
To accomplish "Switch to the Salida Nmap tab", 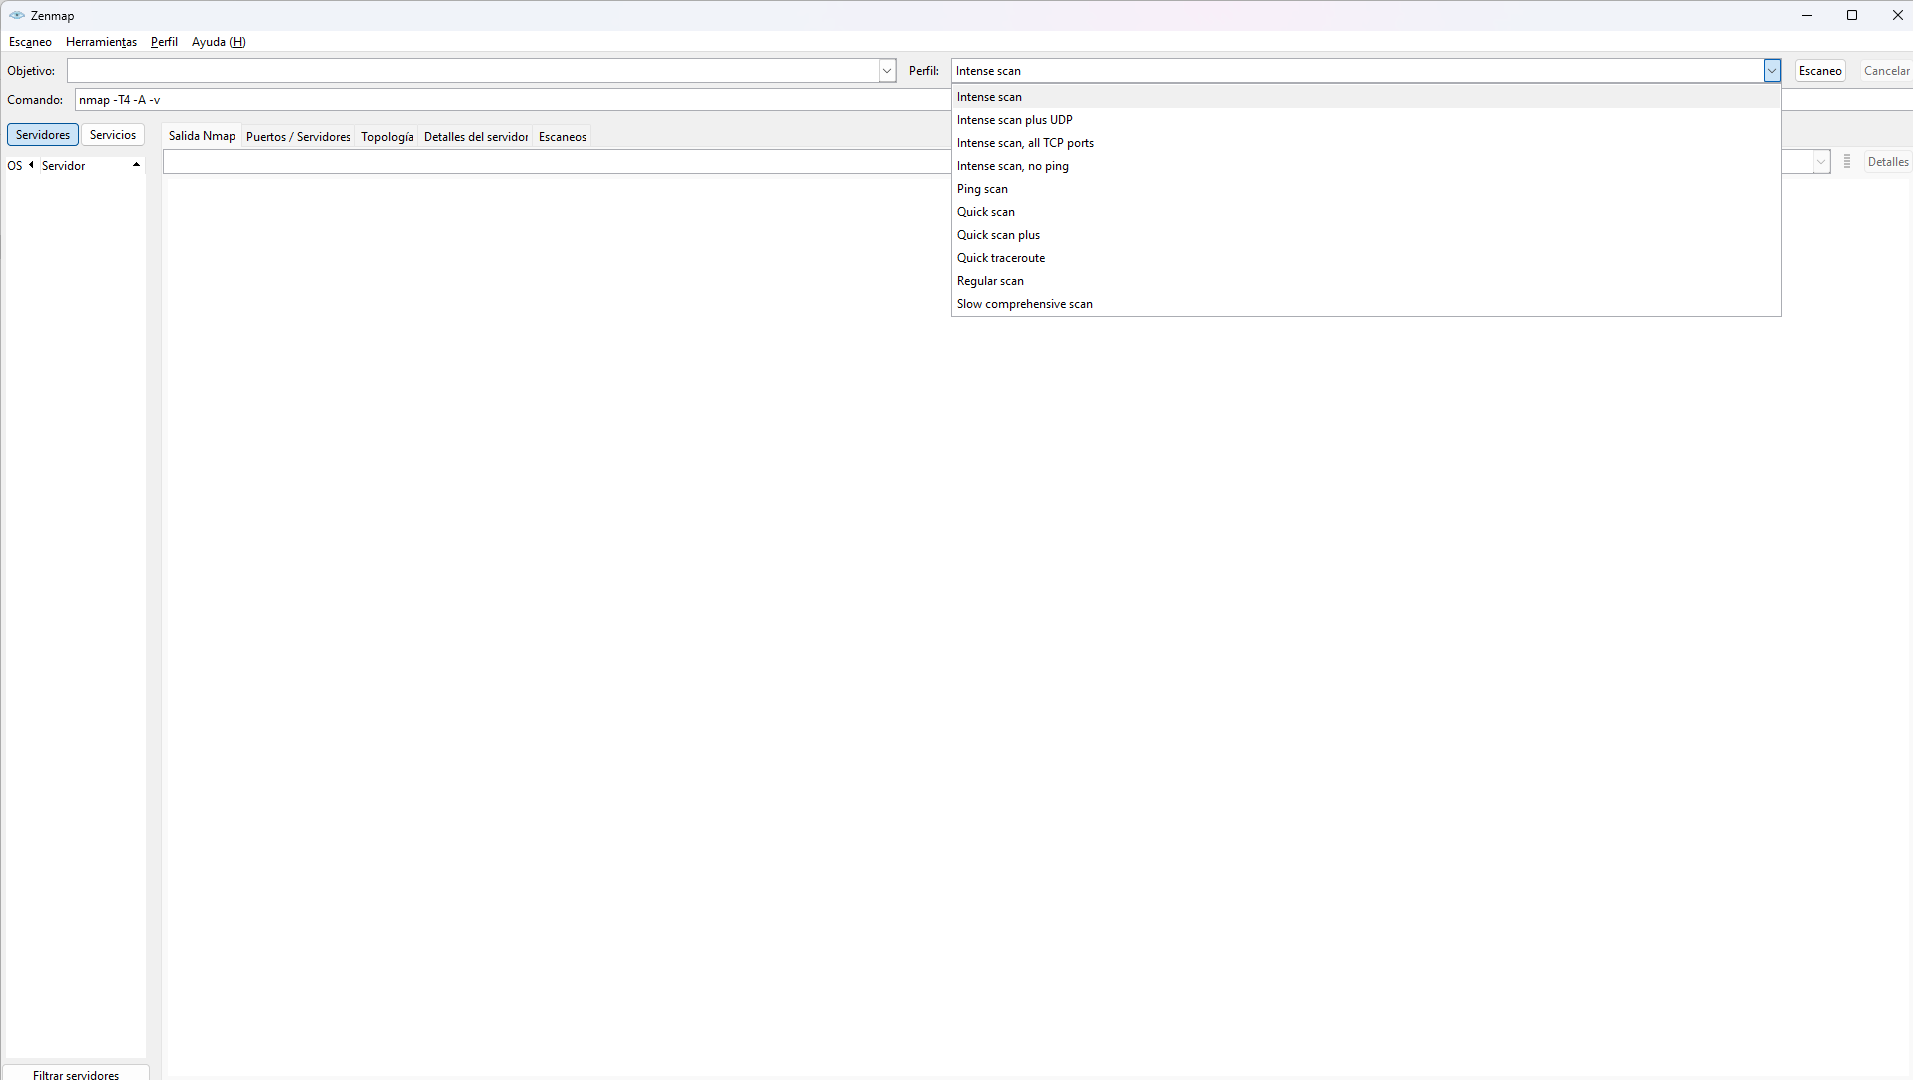I will point(202,136).
